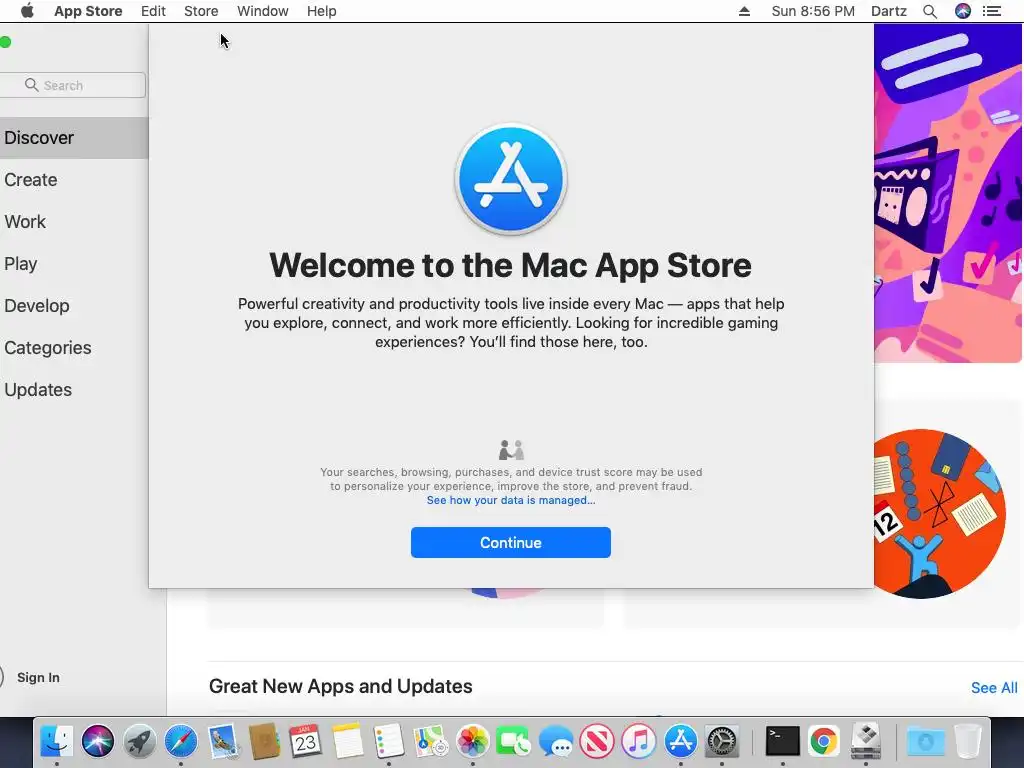Viewport: 1024px width, 768px height.
Task: Focus the App Store Search field
Action: click(72, 86)
